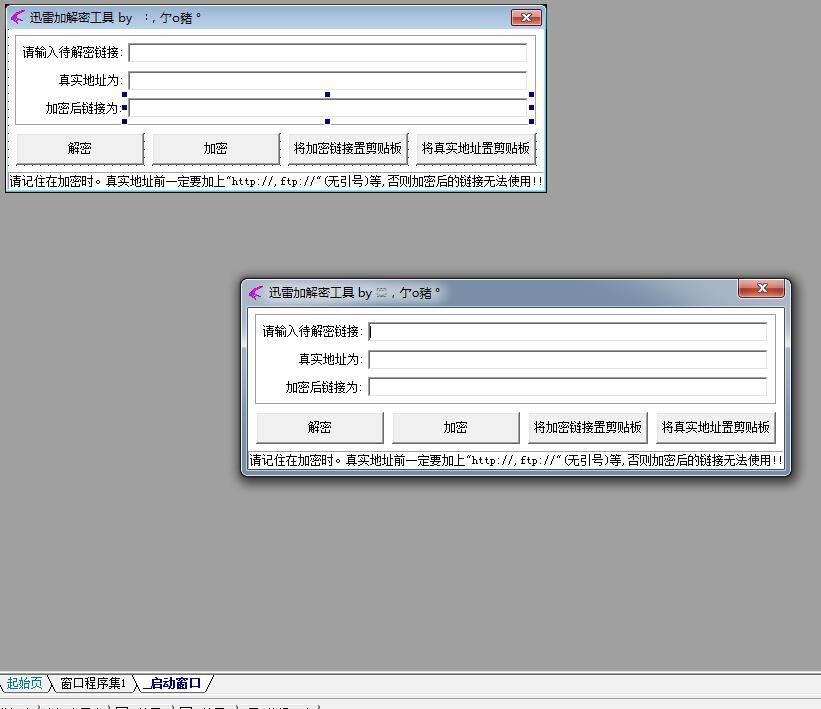This screenshot has height=709, width=821.
Task: Select the 请记住在加密时 hint label in design form
Action: click(276, 181)
